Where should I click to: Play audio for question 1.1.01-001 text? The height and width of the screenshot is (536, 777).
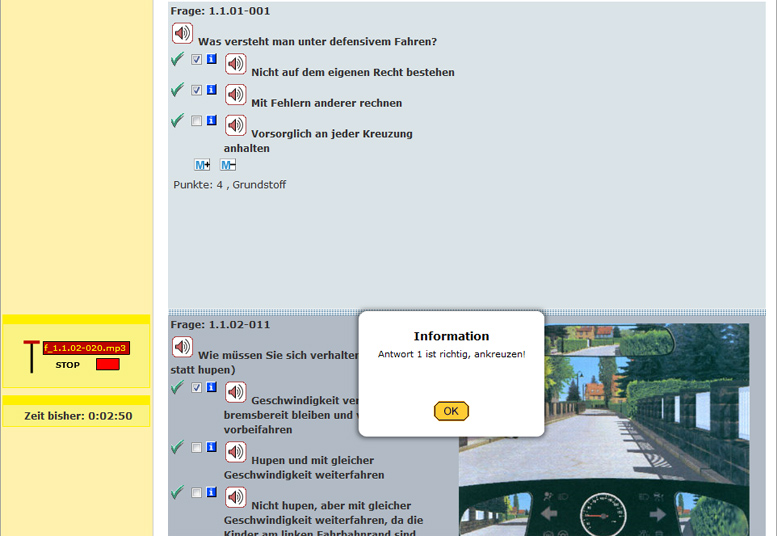coord(182,34)
